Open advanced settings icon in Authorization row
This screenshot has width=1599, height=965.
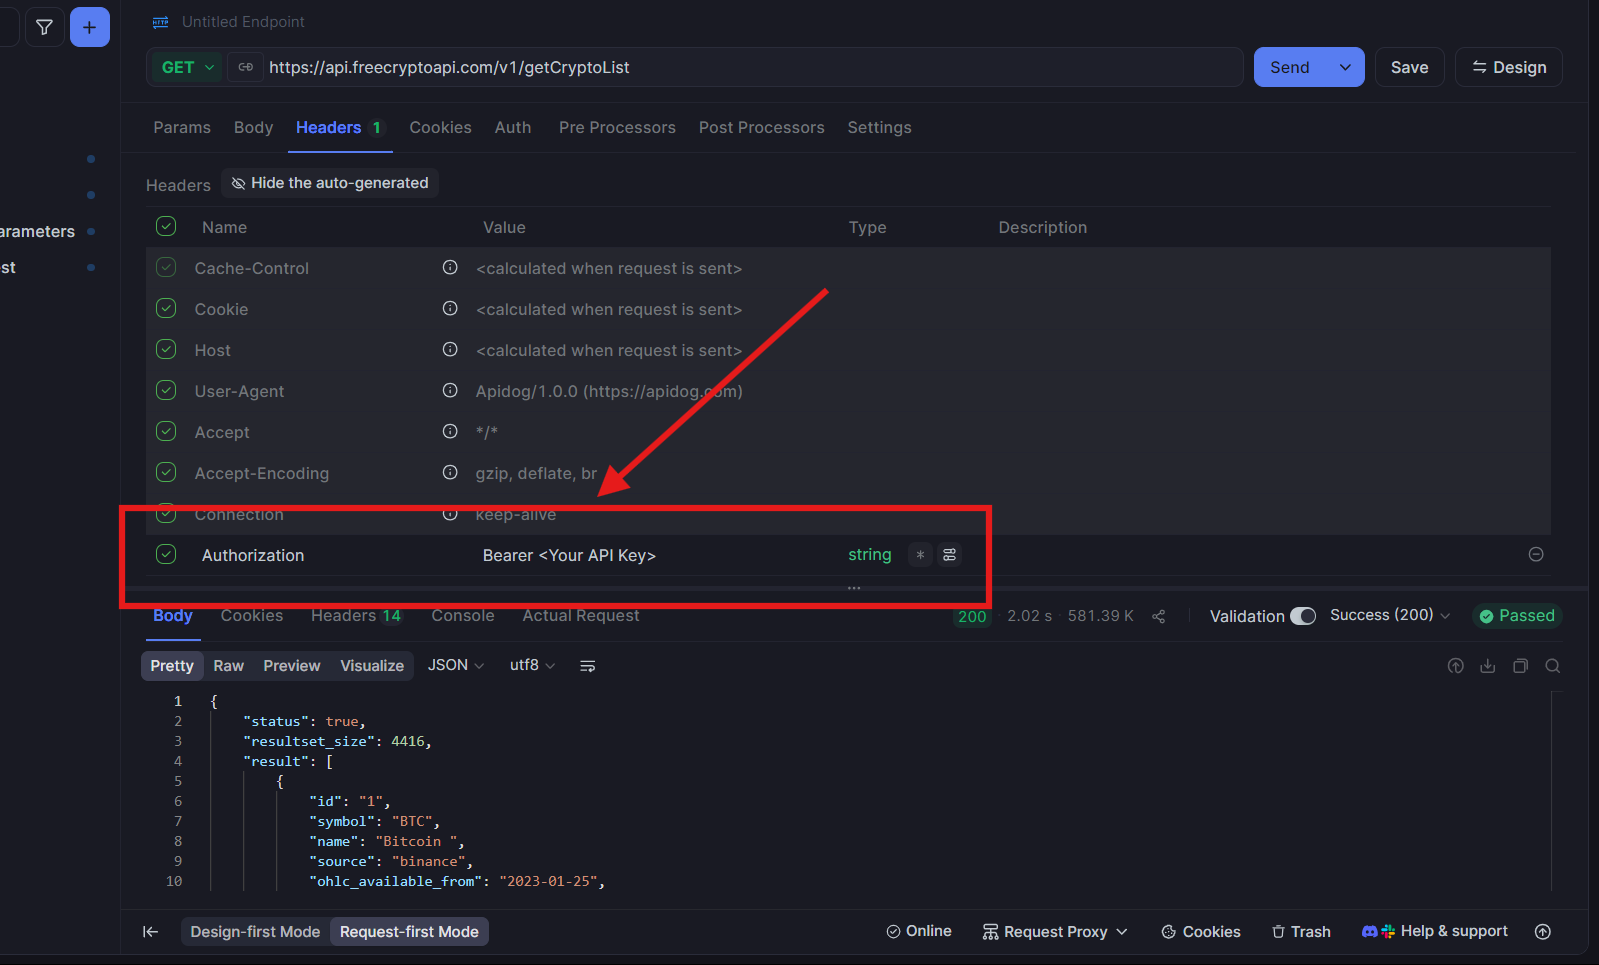click(x=950, y=555)
